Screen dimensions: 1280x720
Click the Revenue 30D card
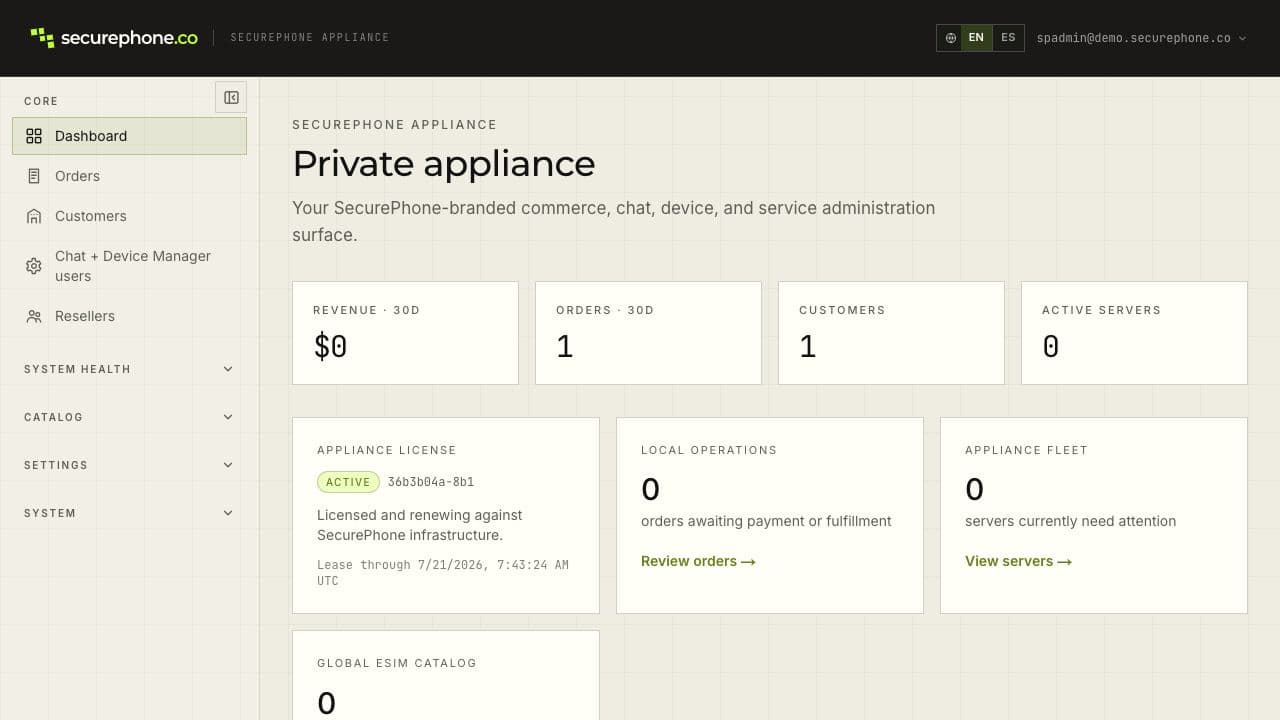coord(405,333)
